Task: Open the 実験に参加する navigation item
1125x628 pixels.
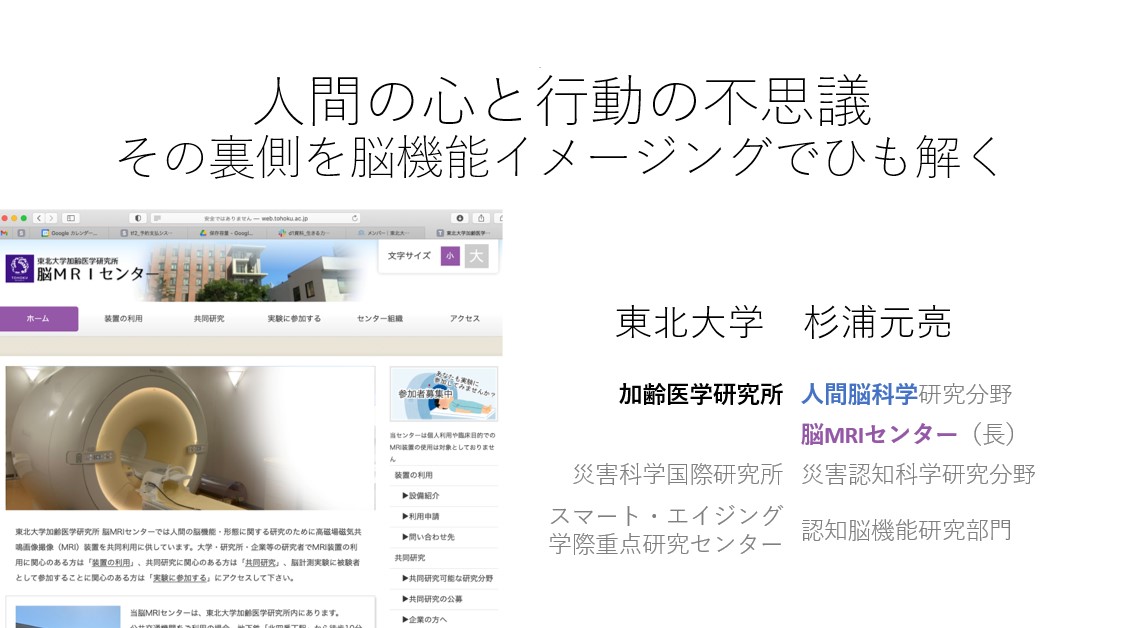Action: pos(294,319)
